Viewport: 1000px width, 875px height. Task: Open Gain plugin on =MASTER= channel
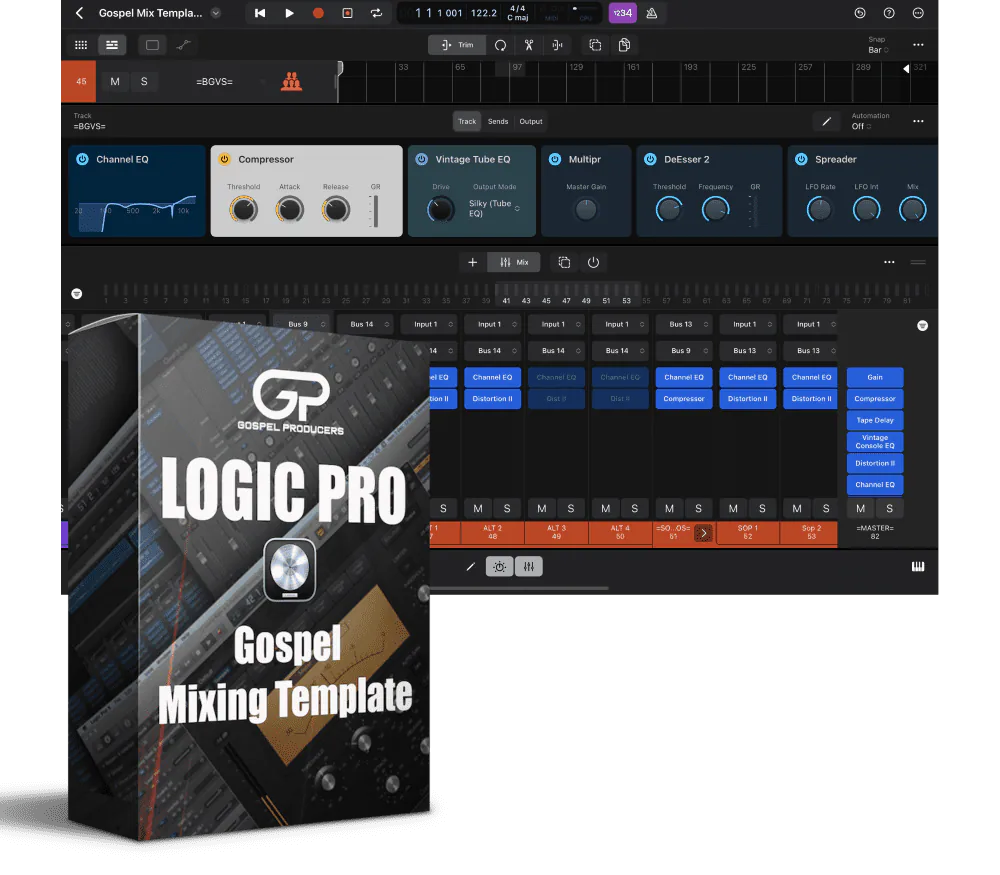click(x=875, y=377)
